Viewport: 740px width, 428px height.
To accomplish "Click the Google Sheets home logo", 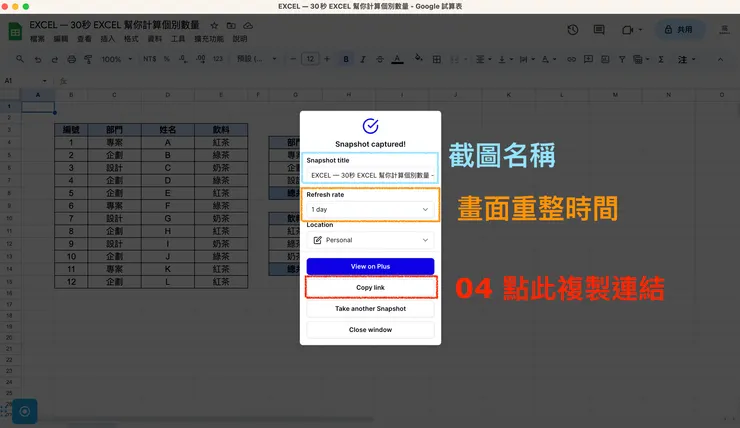I will pos(15,32).
